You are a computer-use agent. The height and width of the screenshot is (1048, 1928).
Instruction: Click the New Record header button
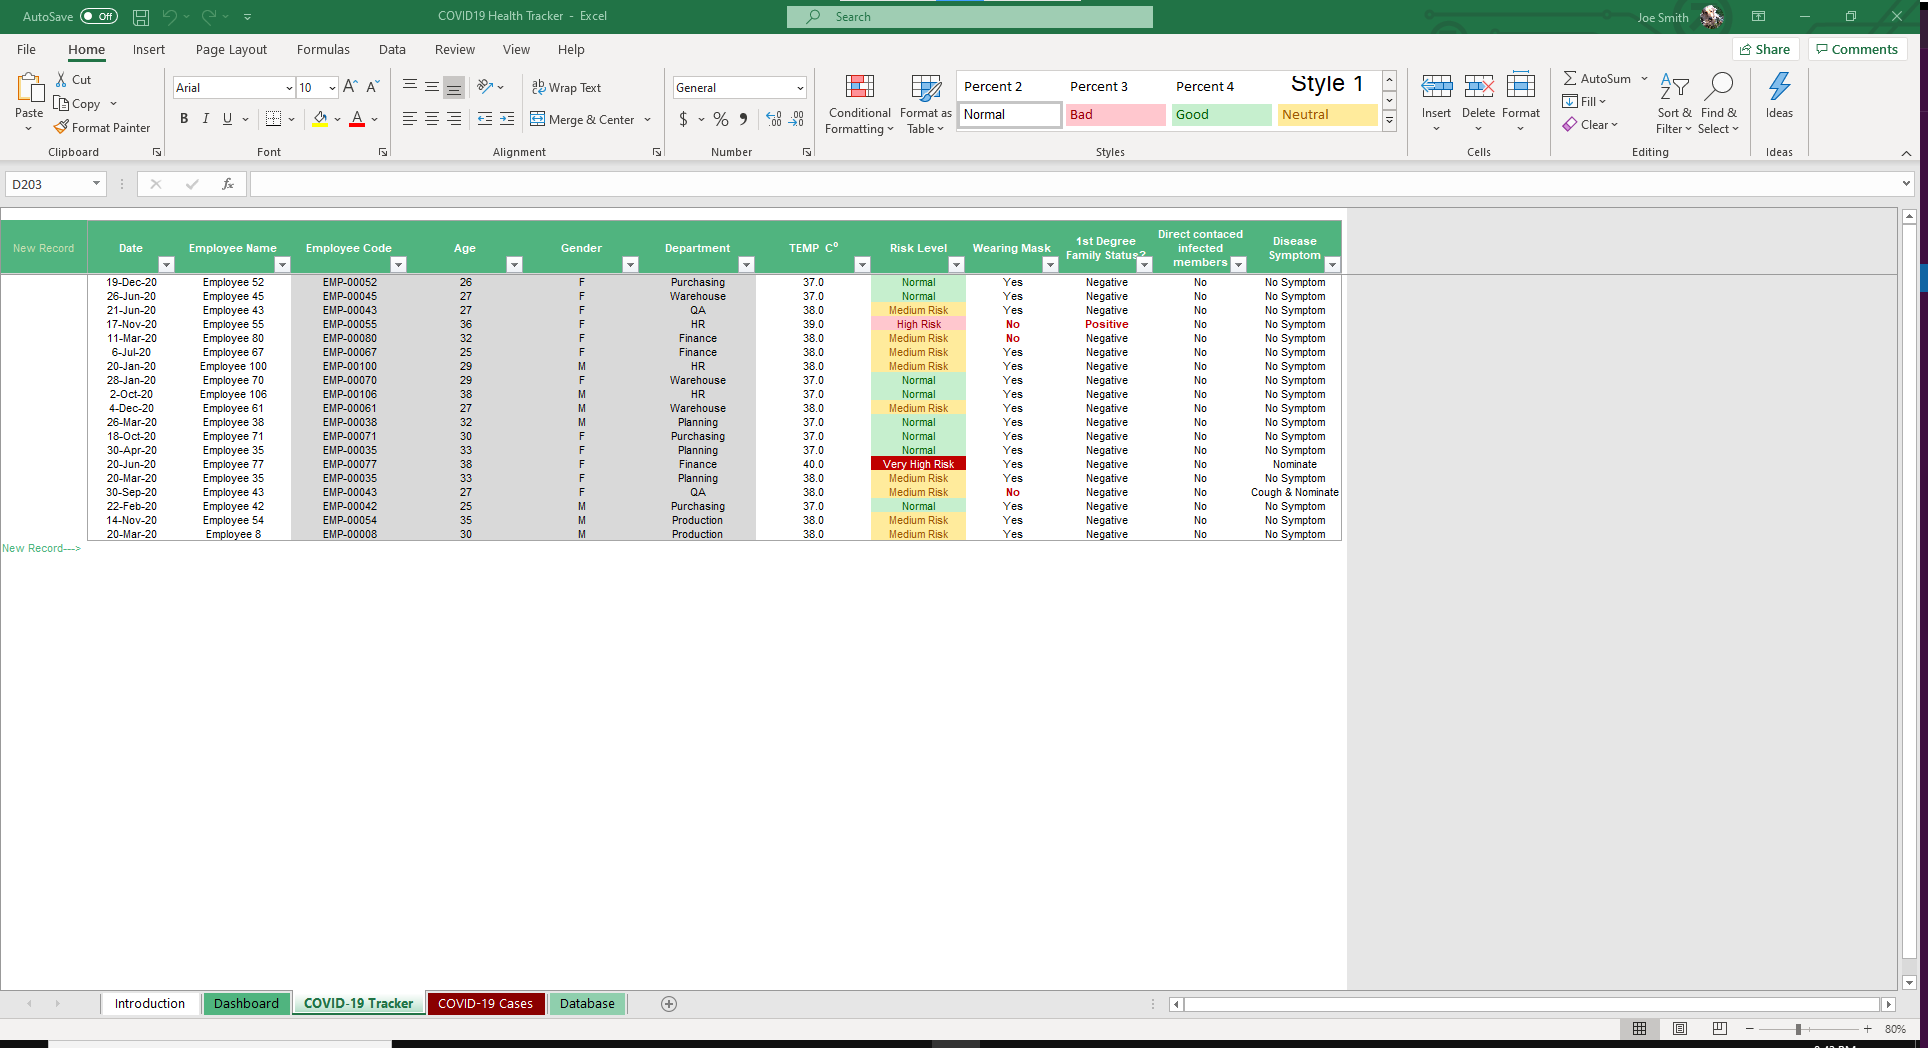click(x=44, y=248)
